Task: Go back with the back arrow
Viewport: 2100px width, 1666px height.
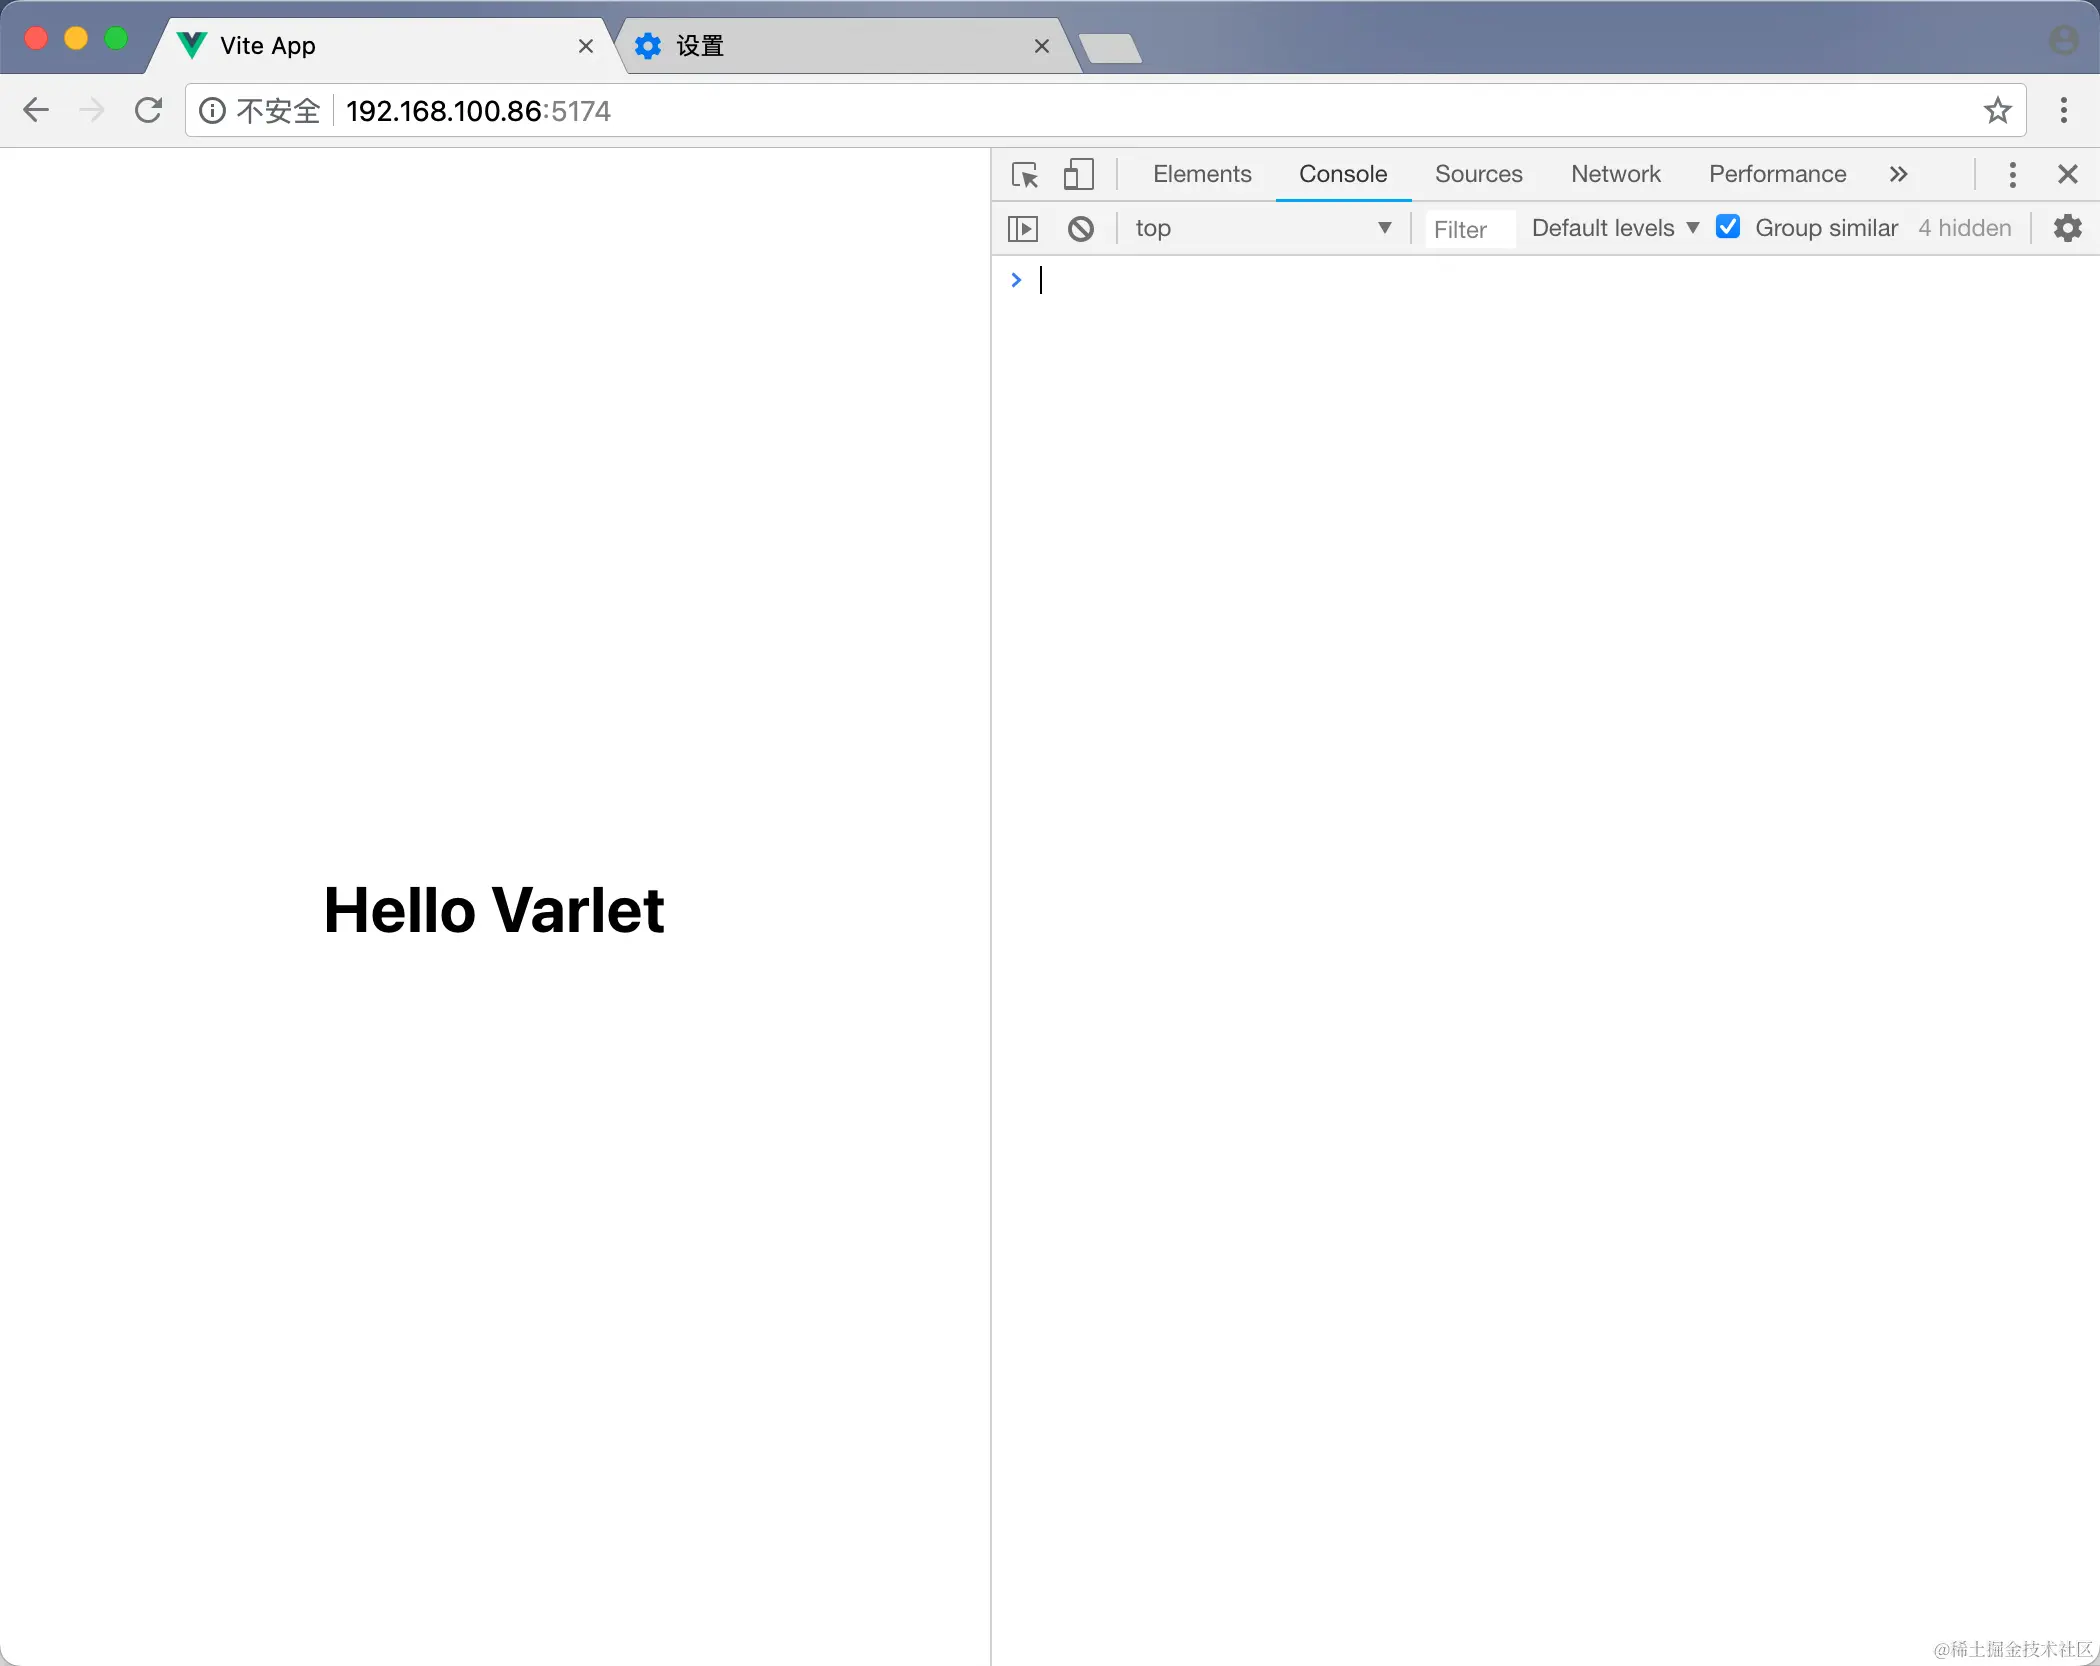Action: [x=36, y=110]
